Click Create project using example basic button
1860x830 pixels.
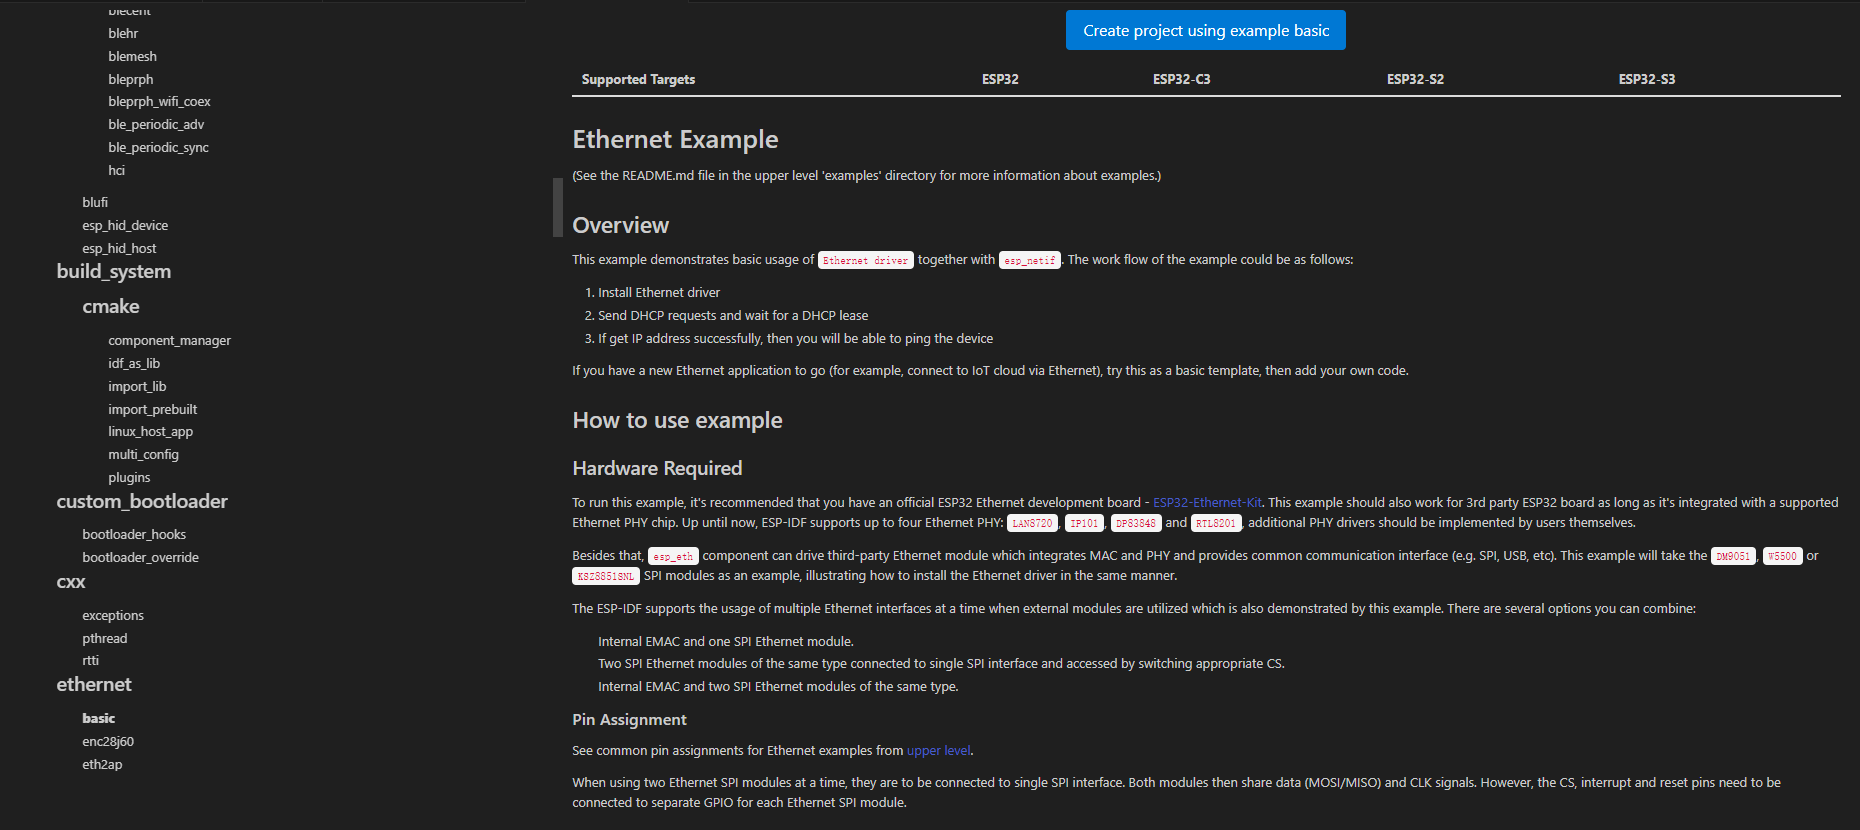pos(1205,30)
